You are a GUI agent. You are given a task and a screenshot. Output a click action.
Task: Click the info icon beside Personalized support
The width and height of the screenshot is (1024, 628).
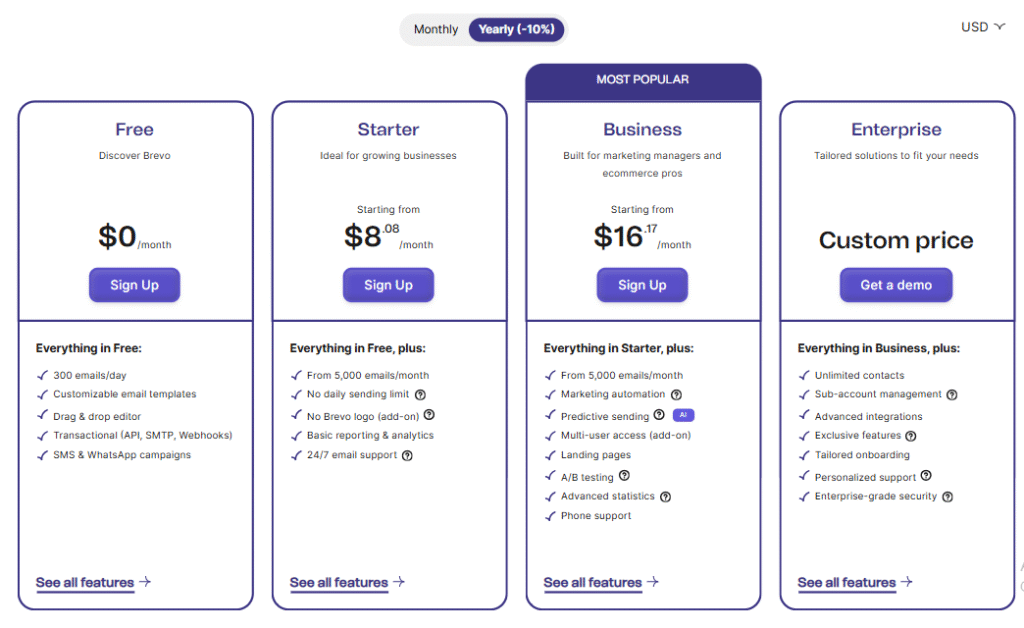(x=926, y=475)
